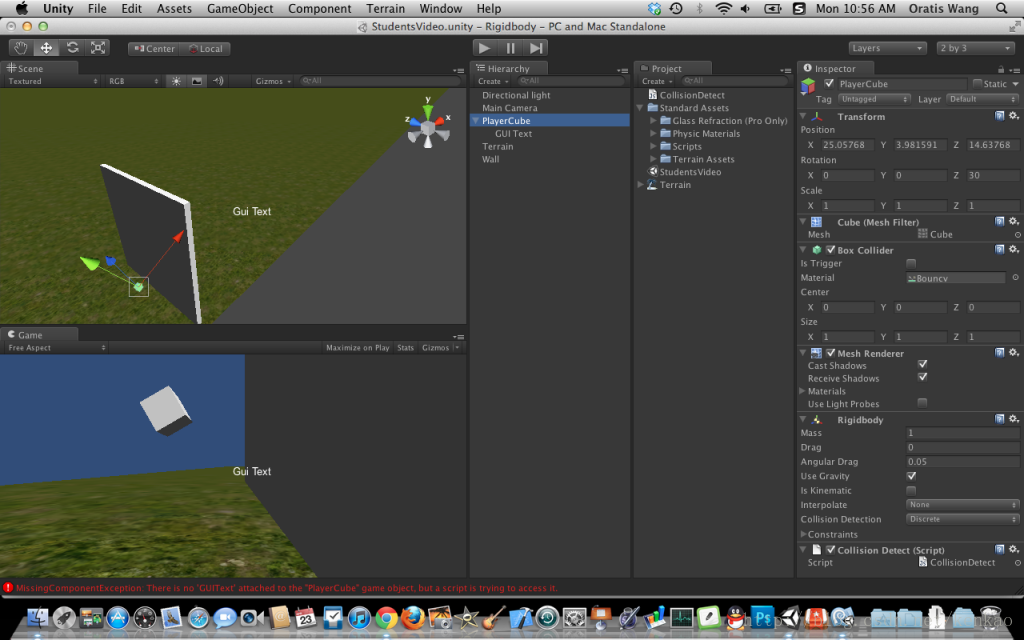Collapse the Standard Assets folder
Image resolution: width=1024 pixels, height=640 pixels.
click(641, 108)
